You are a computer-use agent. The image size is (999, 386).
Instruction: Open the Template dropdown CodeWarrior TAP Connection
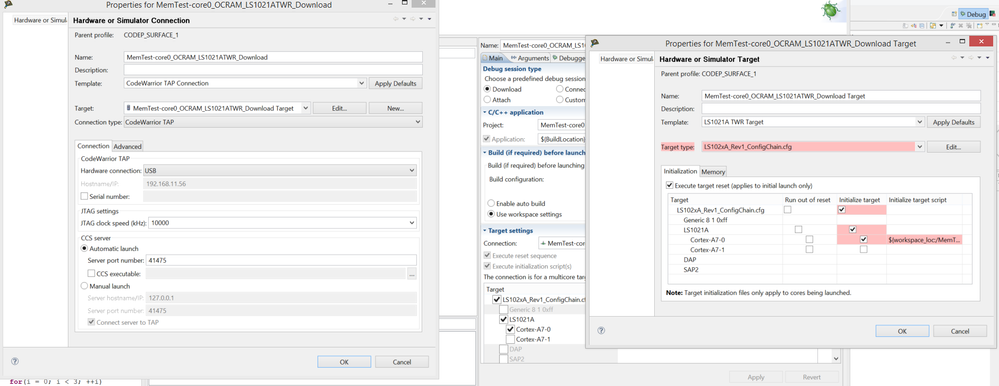pos(361,83)
